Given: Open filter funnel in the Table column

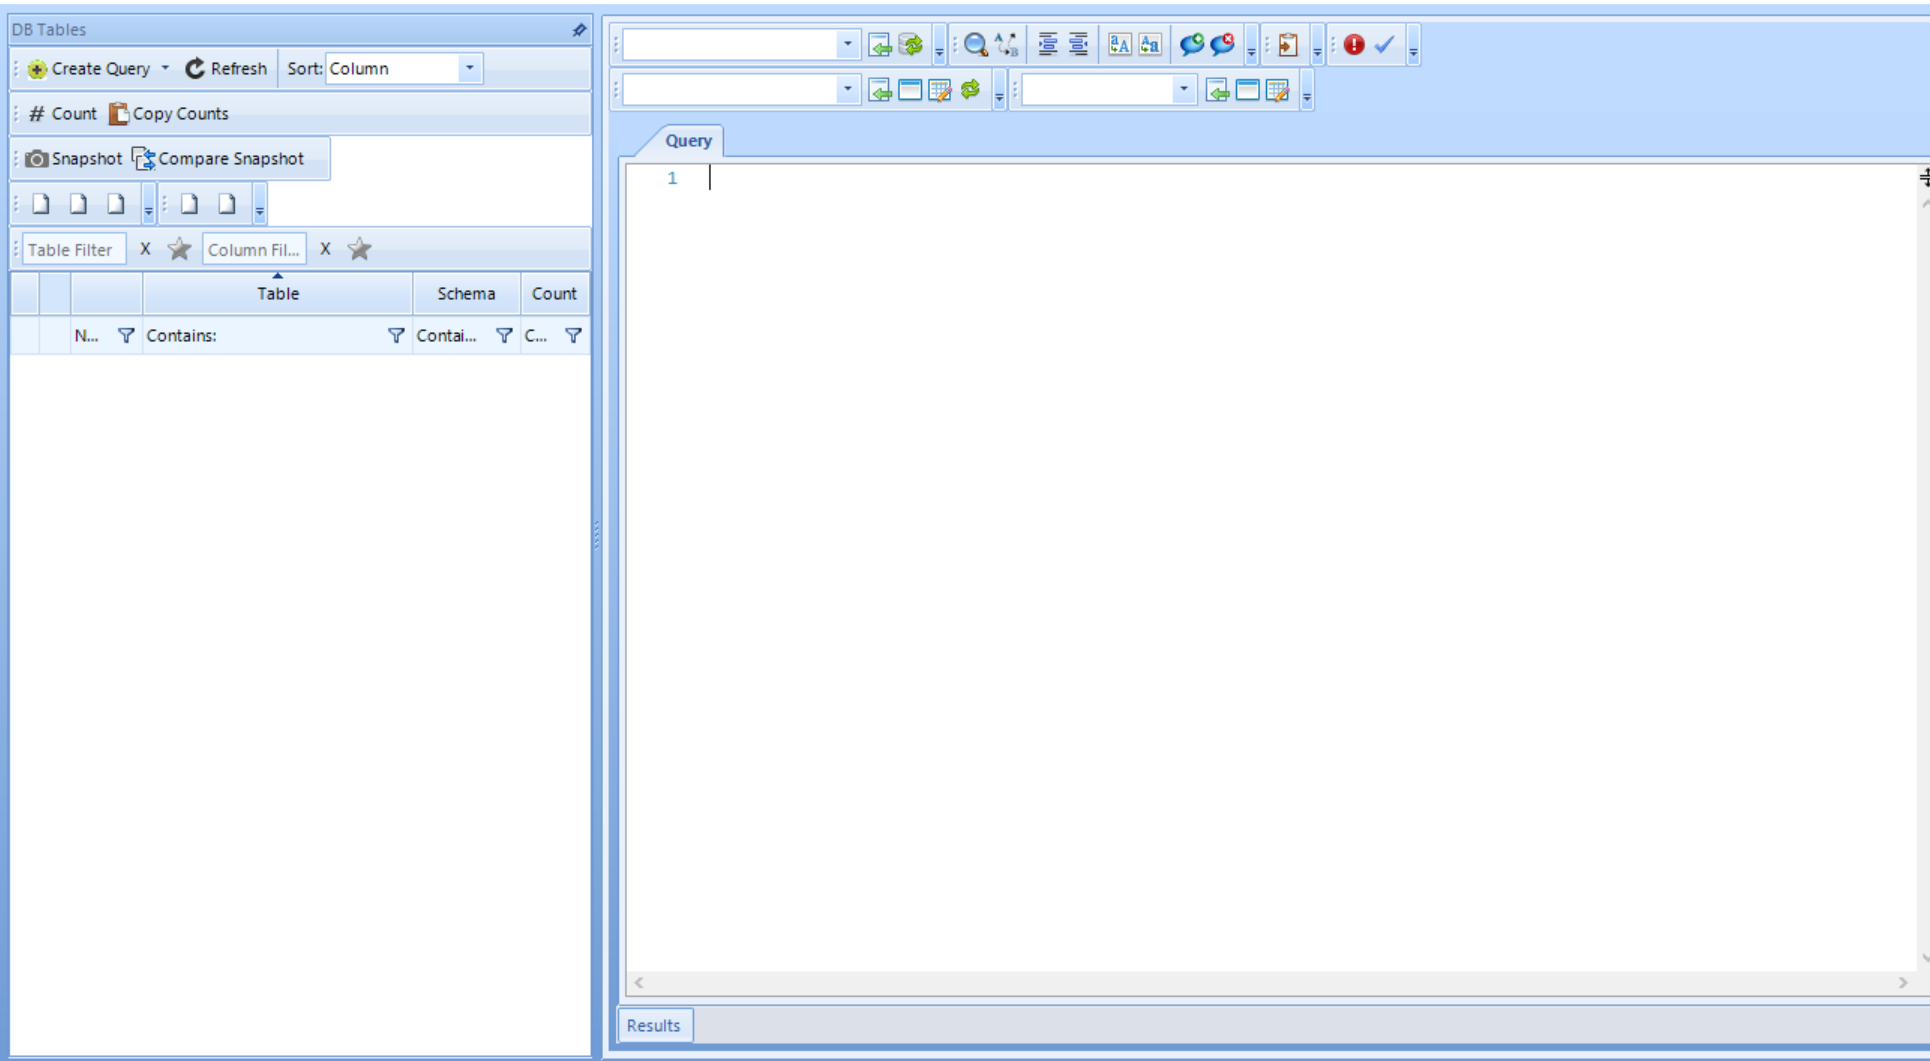Looking at the screenshot, I should click(x=396, y=335).
